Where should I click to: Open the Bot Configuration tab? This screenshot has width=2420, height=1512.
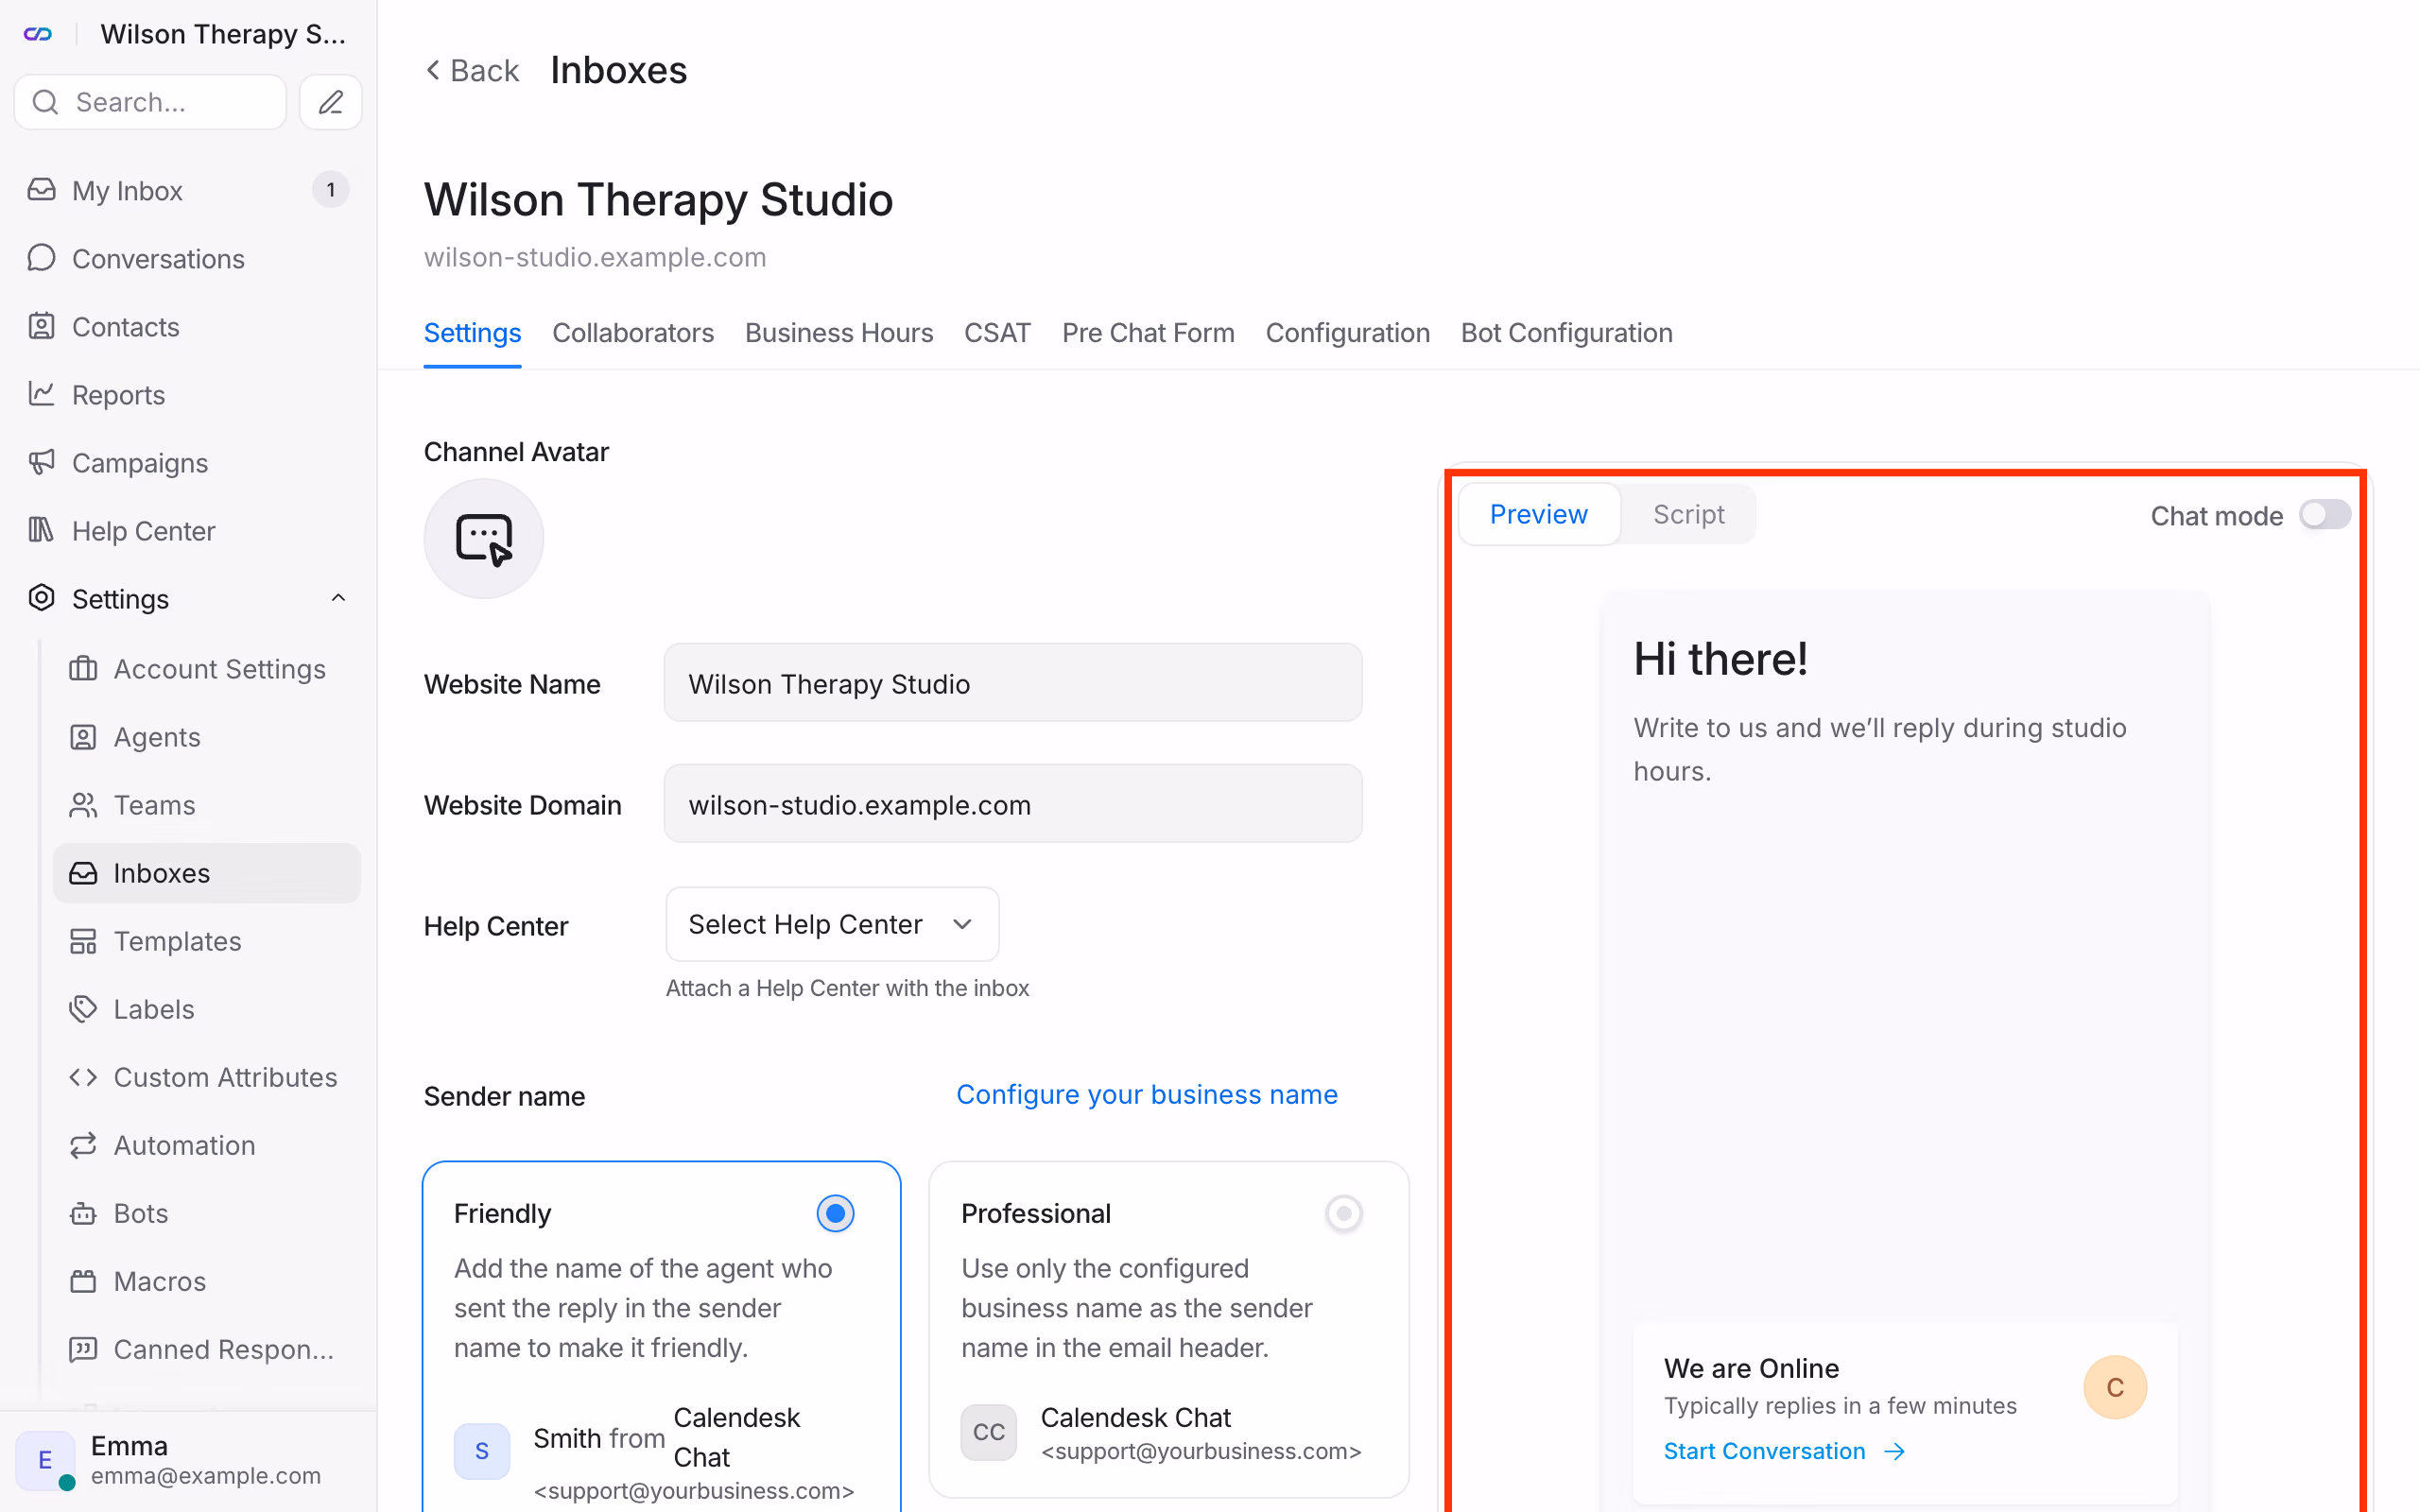tap(1566, 333)
